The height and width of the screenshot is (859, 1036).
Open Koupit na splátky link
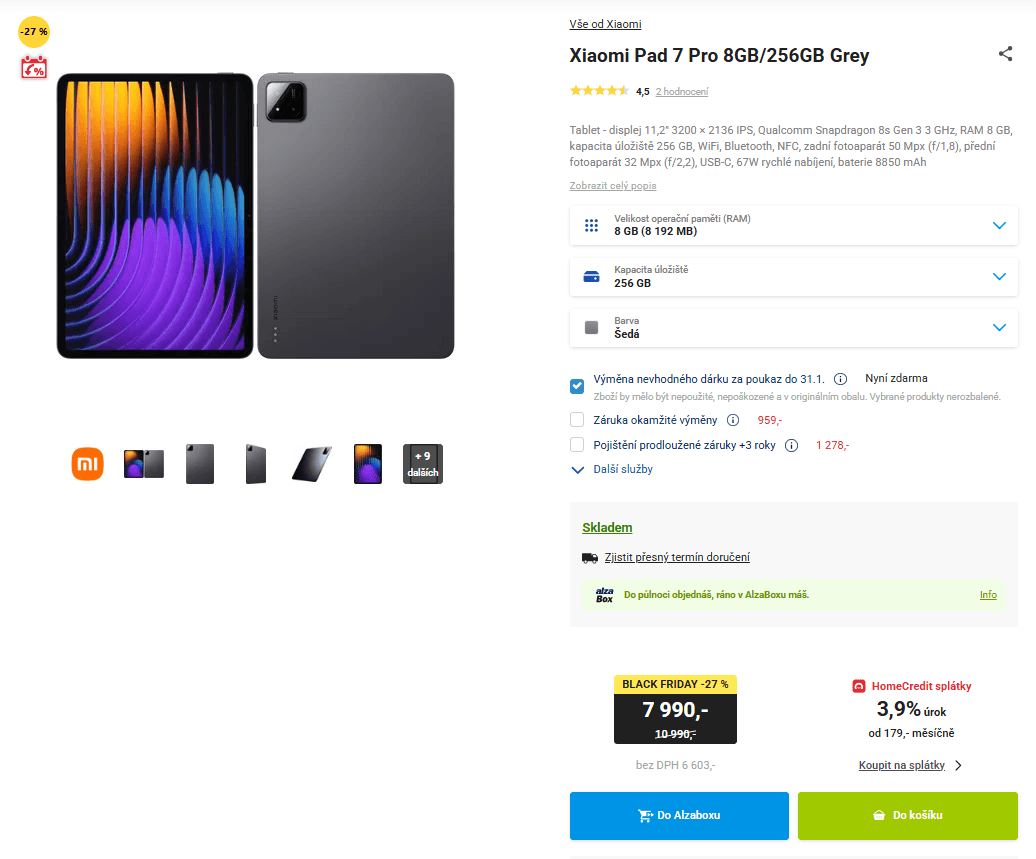[x=903, y=764]
